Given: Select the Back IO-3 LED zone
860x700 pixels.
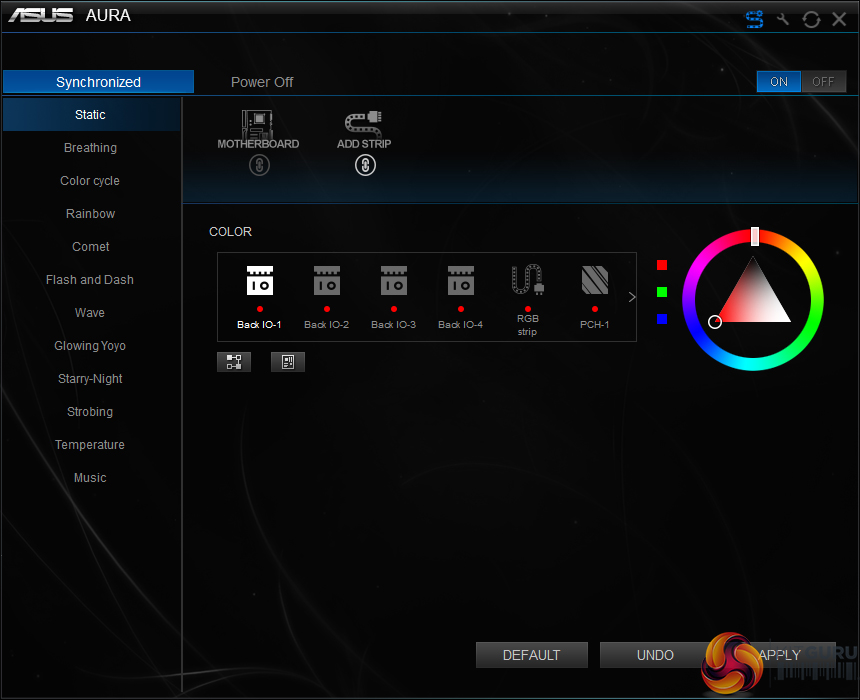Looking at the screenshot, I should pos(394,297).
